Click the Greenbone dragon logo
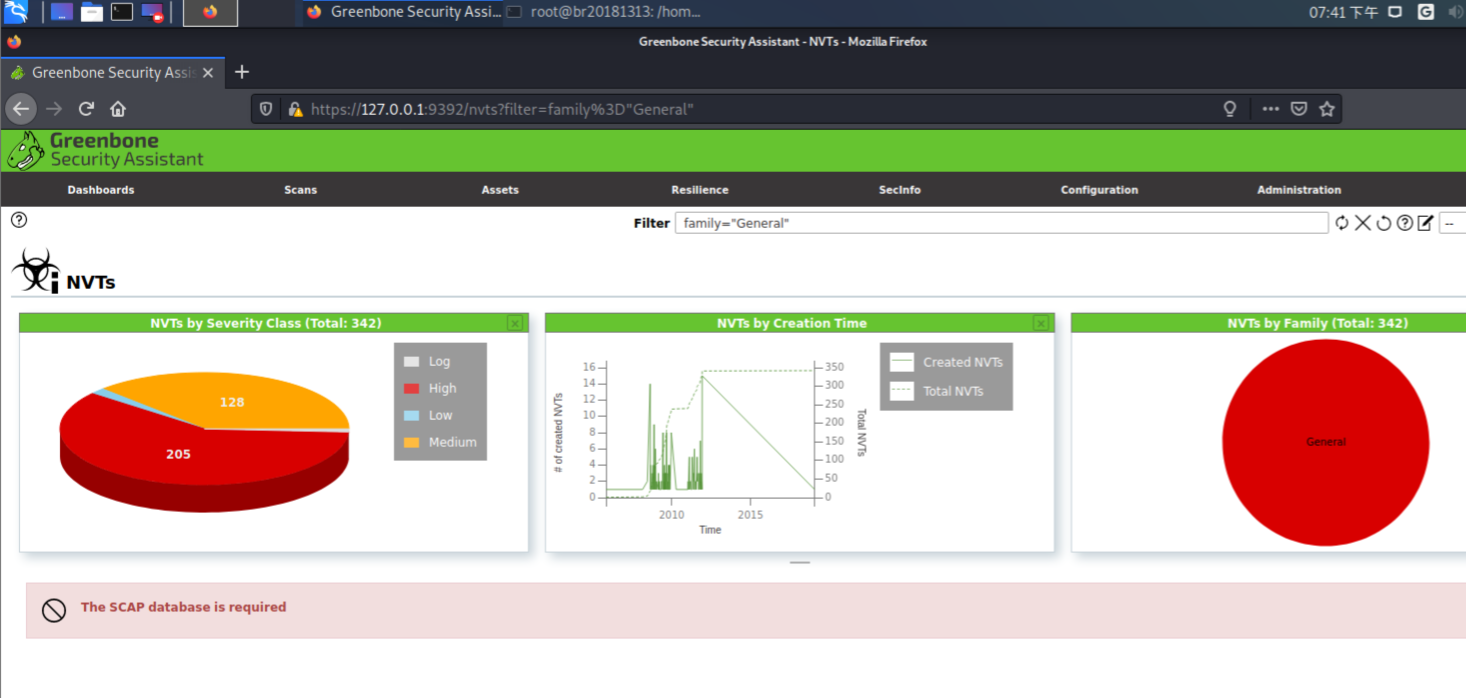1466x698 pixels. coord(25,151)
